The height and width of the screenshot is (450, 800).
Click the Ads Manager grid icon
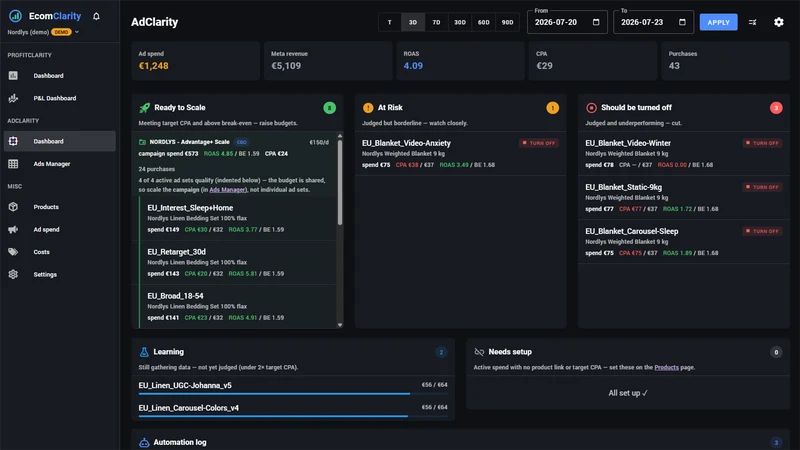13,164
